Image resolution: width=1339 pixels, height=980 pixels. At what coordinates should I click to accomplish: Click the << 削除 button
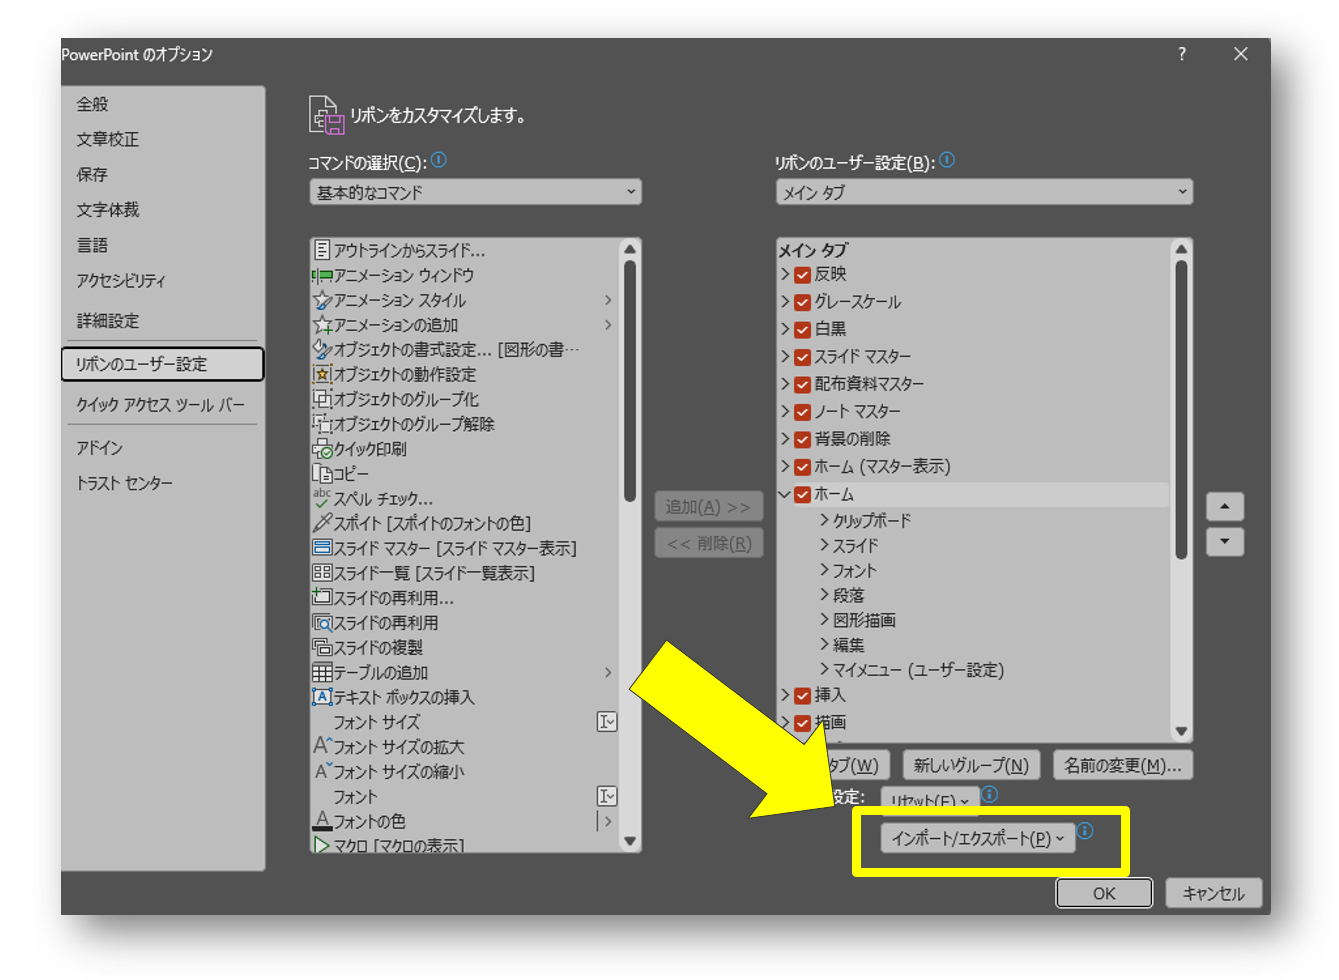coord(709,544)
